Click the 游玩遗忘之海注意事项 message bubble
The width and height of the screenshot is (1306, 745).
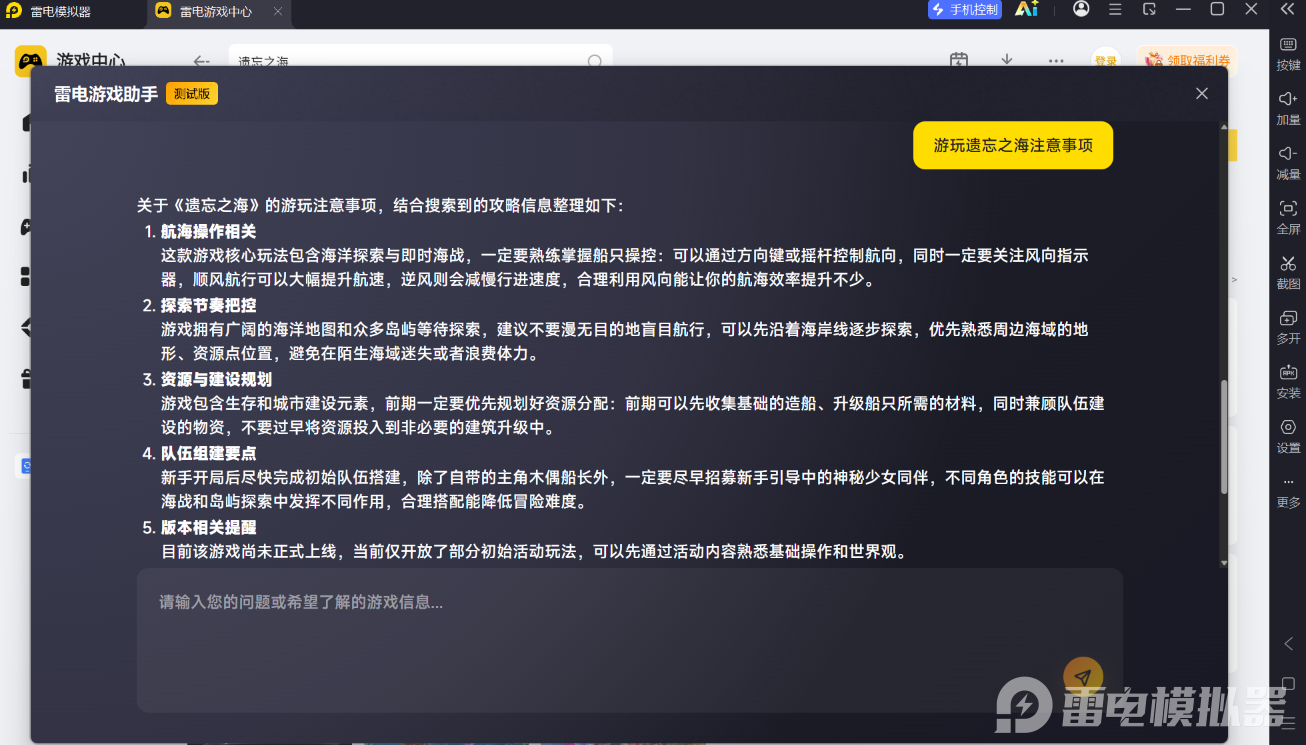click(x=1013, y=145)
